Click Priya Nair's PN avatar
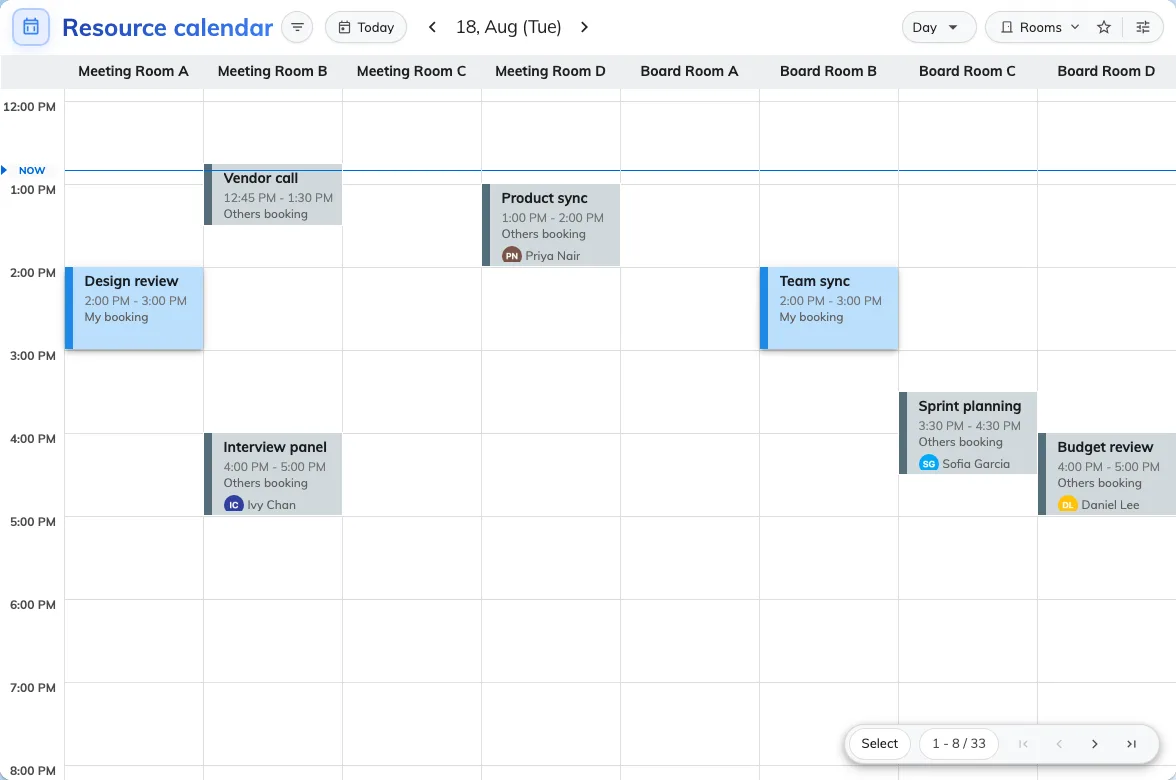The image size is (1176, 780). (512, 256)
